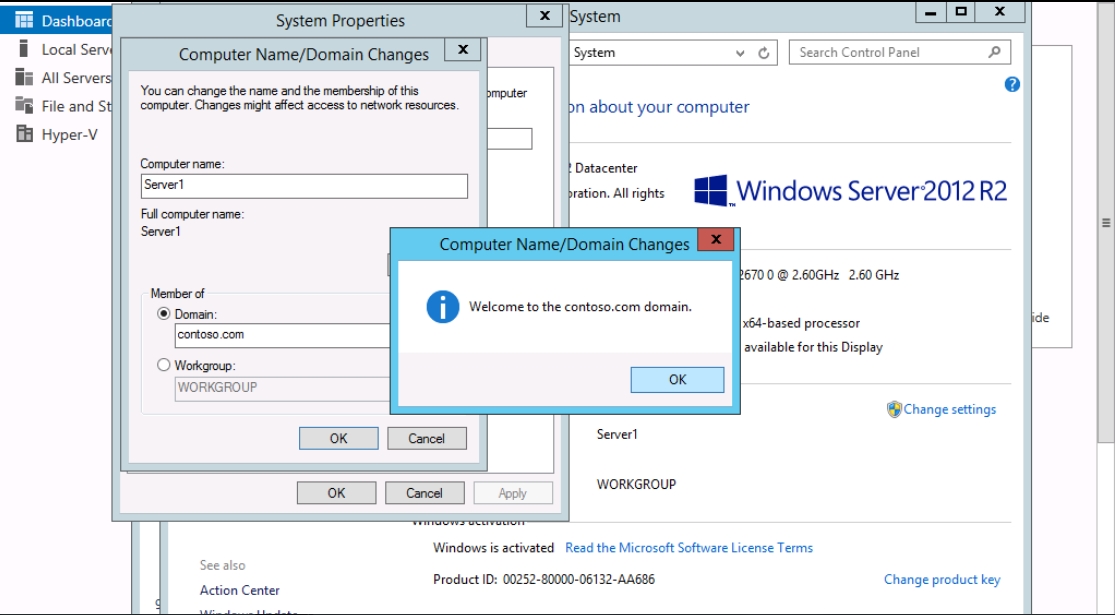The width and height of the screenshot is (1115, 615).
Task: Go to Action Center under See also
Action: click(x=240, y=590)
